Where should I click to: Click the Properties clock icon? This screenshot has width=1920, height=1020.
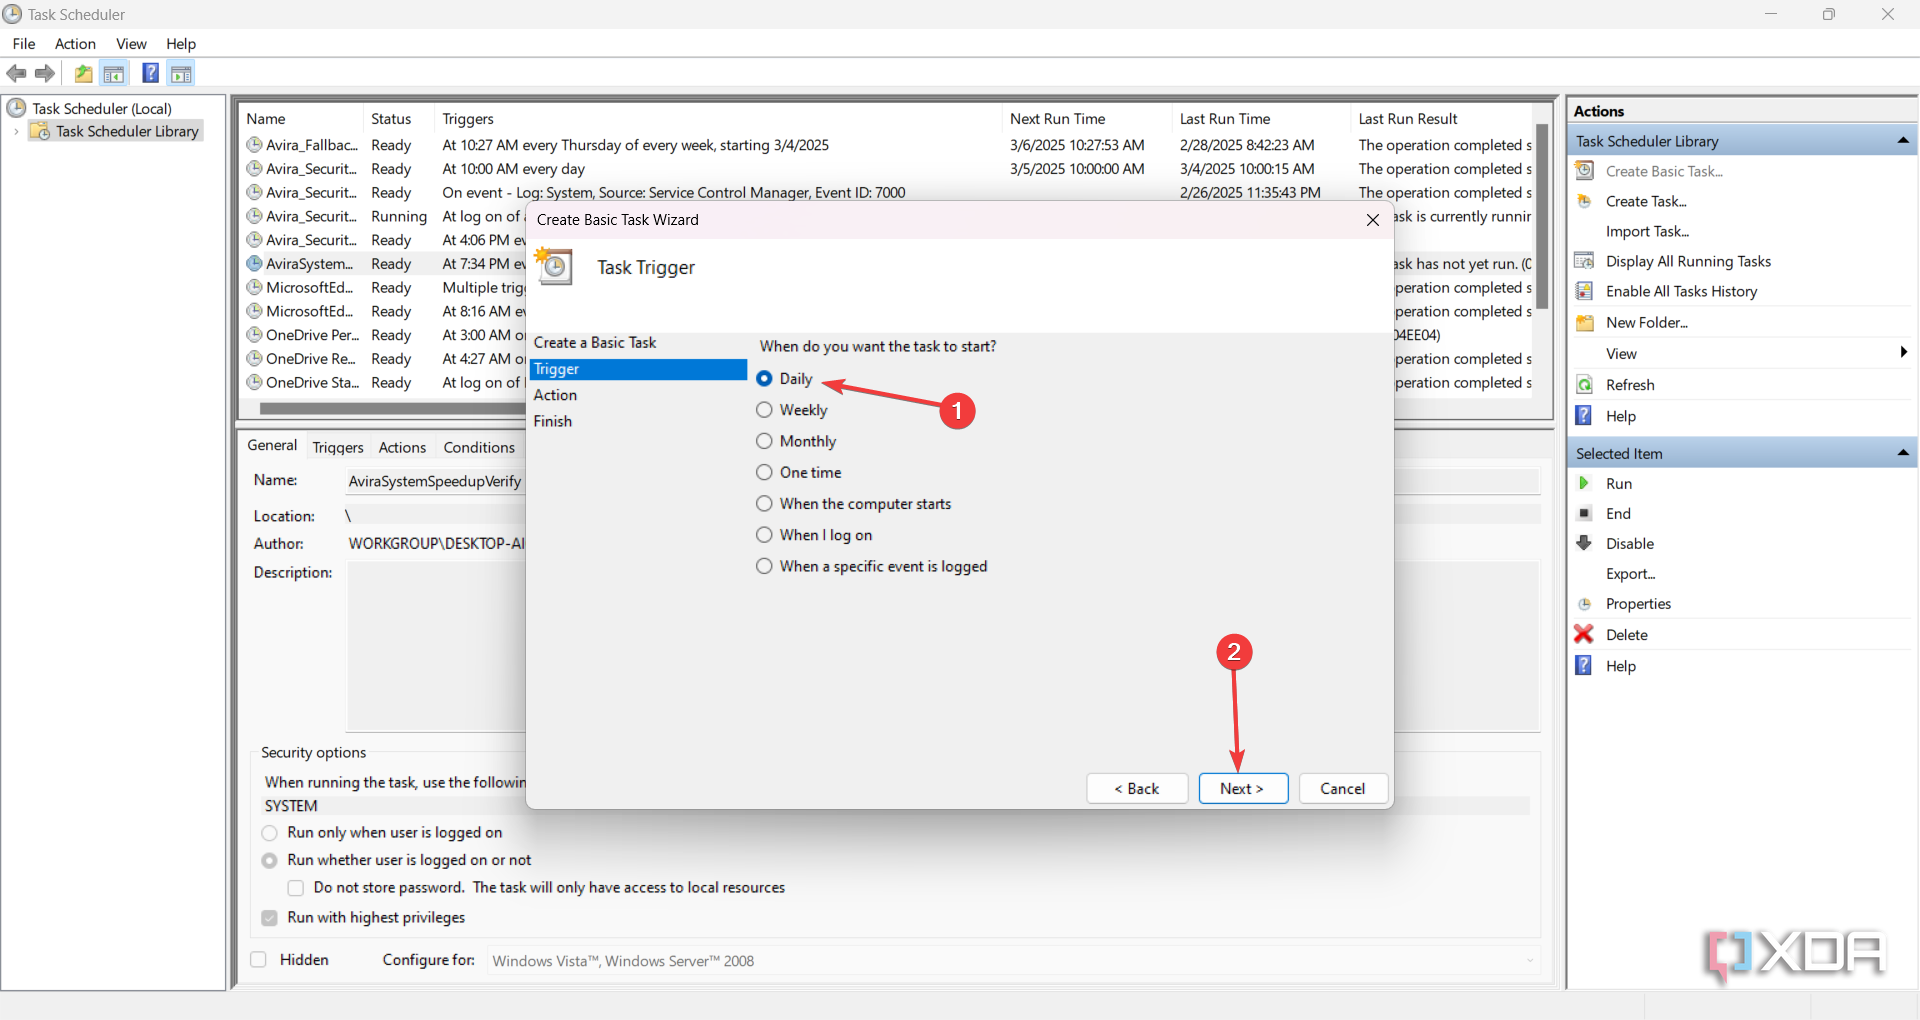point(1585,604)
